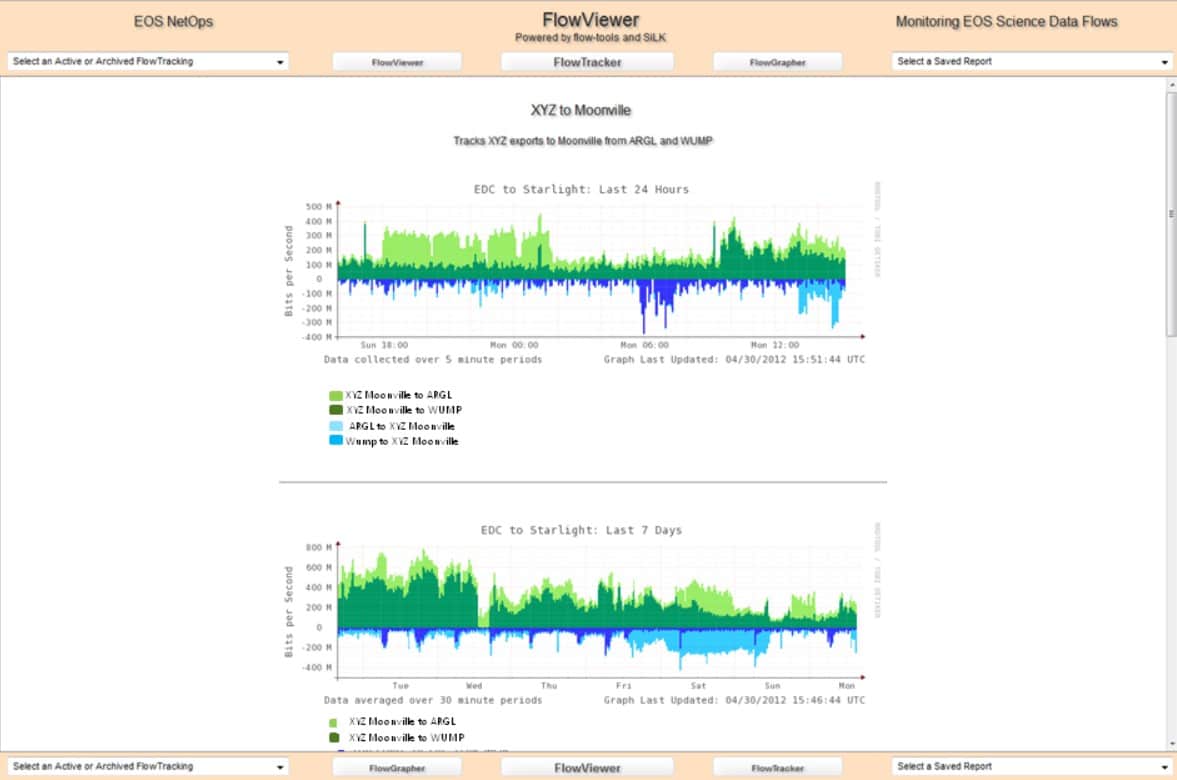
Task: Open the bottom FlowTracking selection dropdown
Action: [147, 766]
